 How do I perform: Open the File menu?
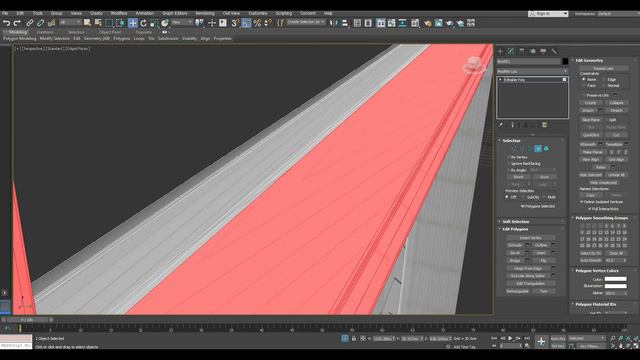(5, 13)
